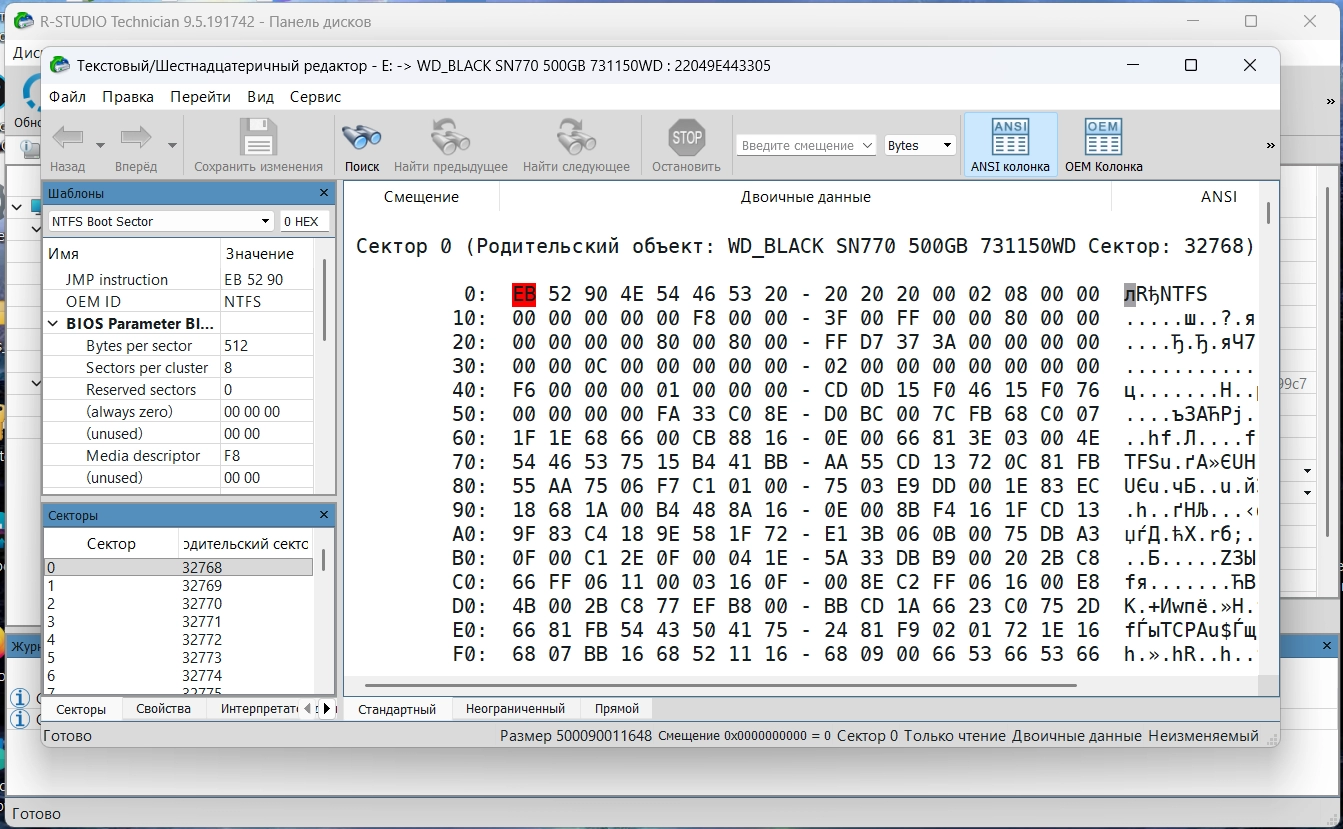Switch to the Свойства tab

163,709
